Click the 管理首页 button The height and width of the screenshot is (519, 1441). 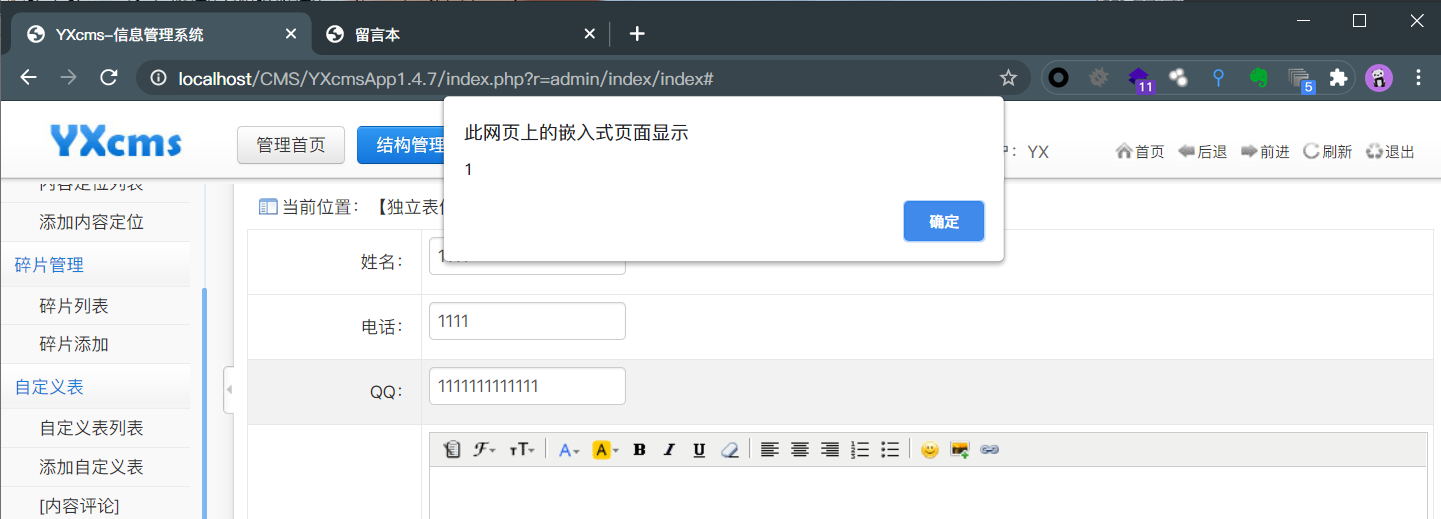click(x=291, y=145)
